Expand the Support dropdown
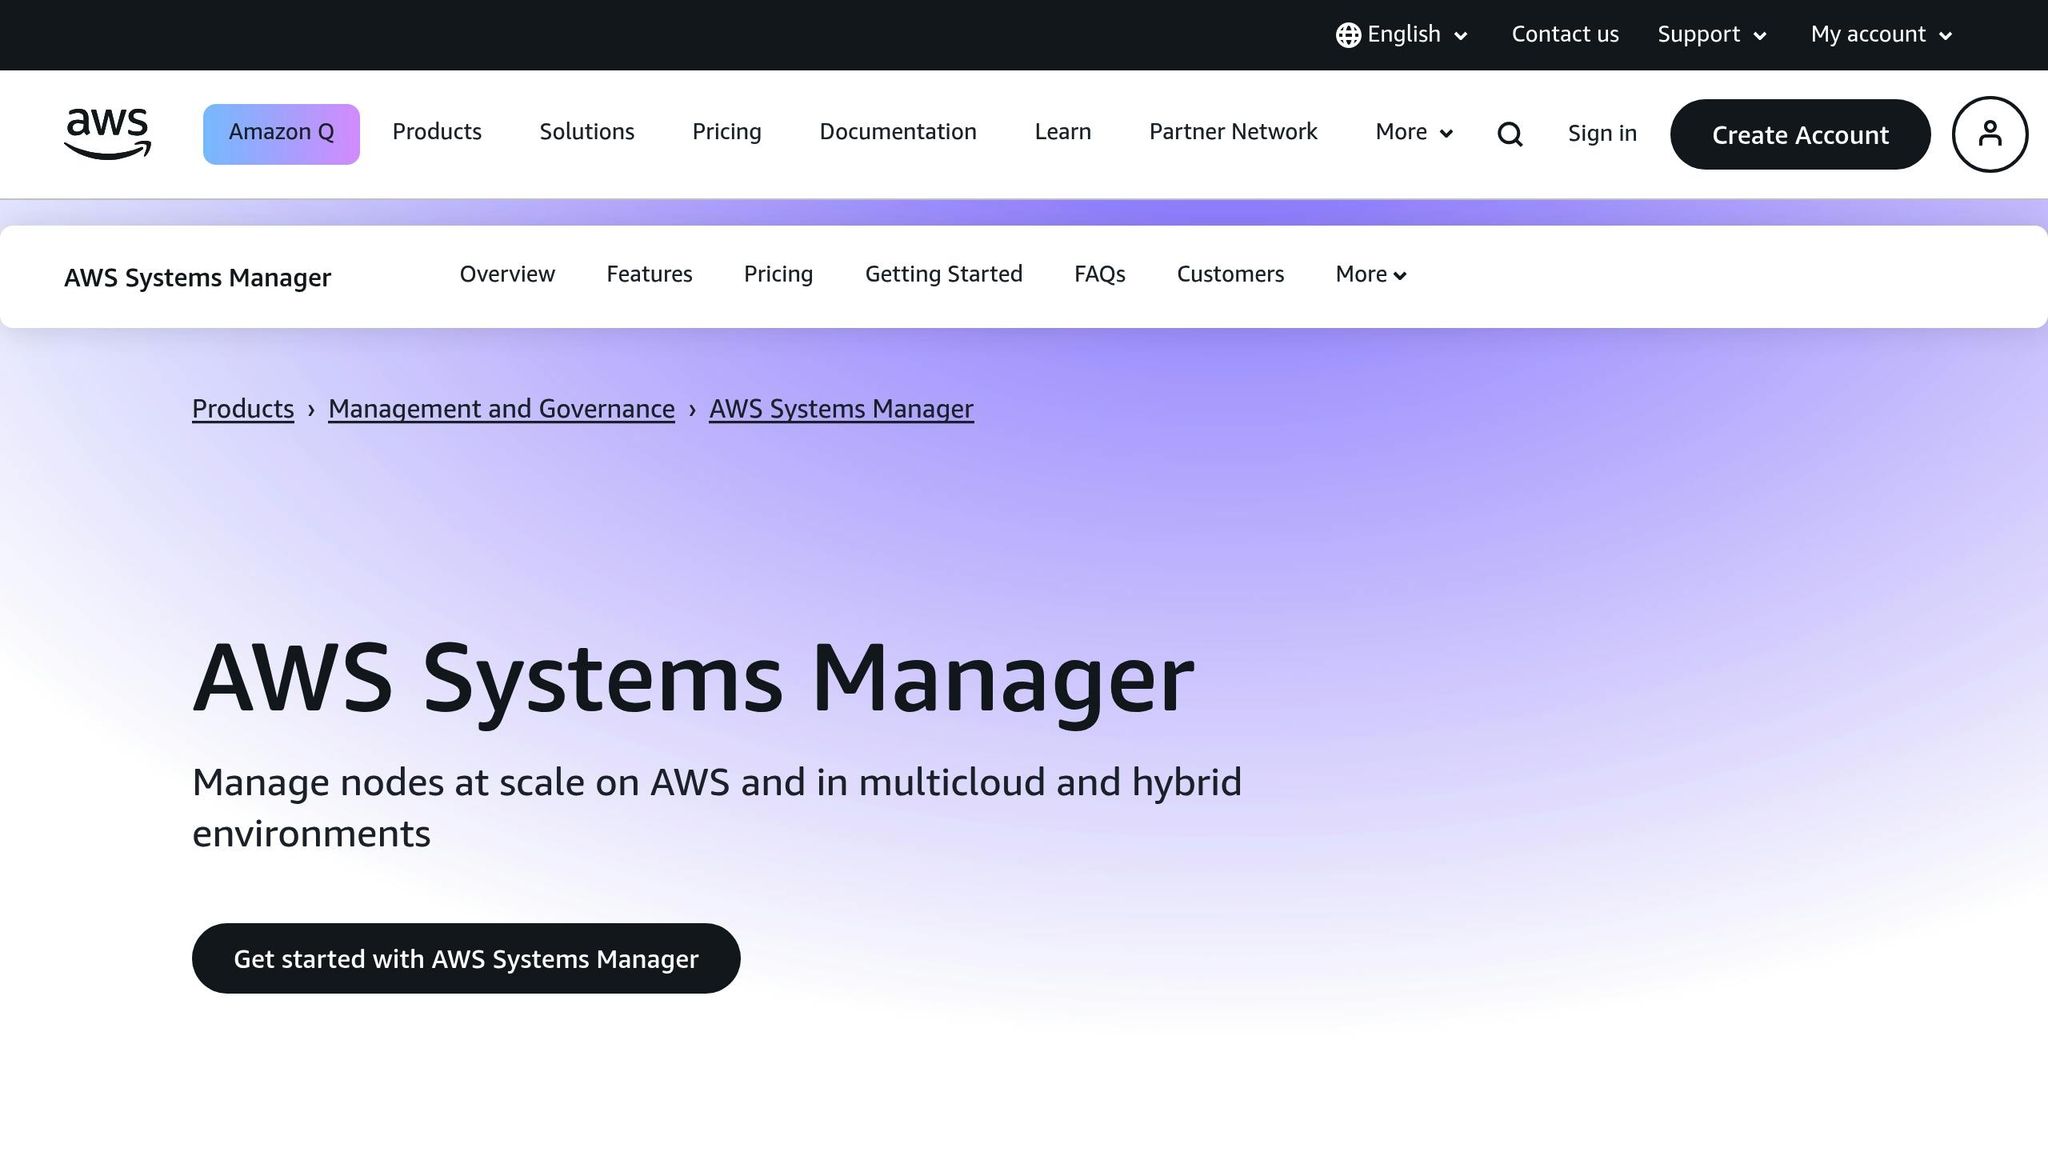The image size is (2048, 1152). (1712, 35)
